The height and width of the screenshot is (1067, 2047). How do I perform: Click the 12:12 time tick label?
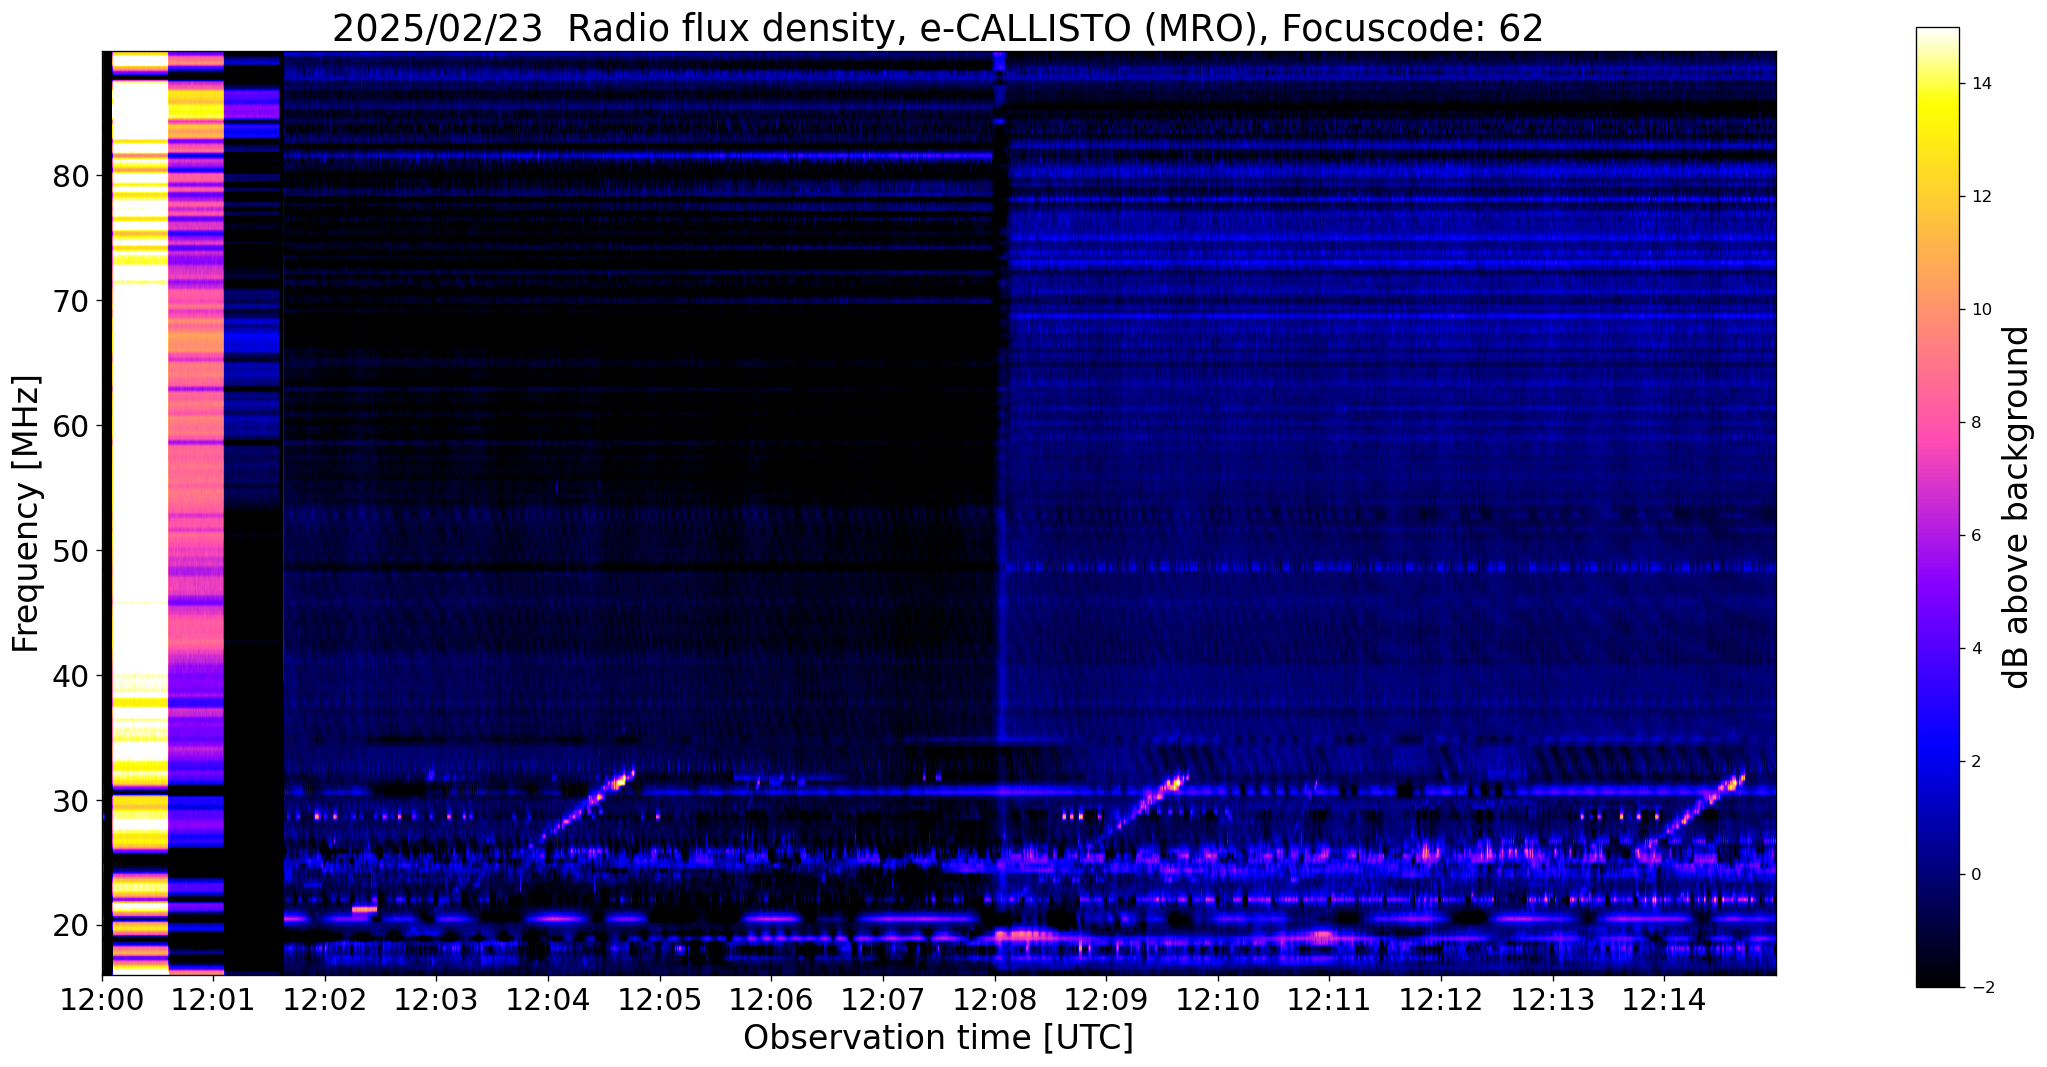(x=1440, y=1001)
